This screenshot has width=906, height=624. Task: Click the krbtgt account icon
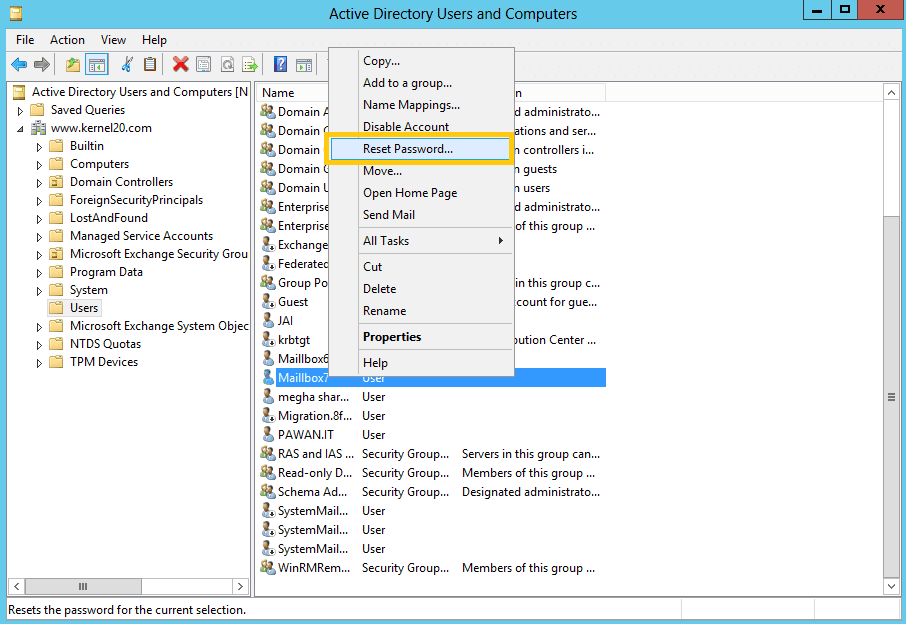268,339
